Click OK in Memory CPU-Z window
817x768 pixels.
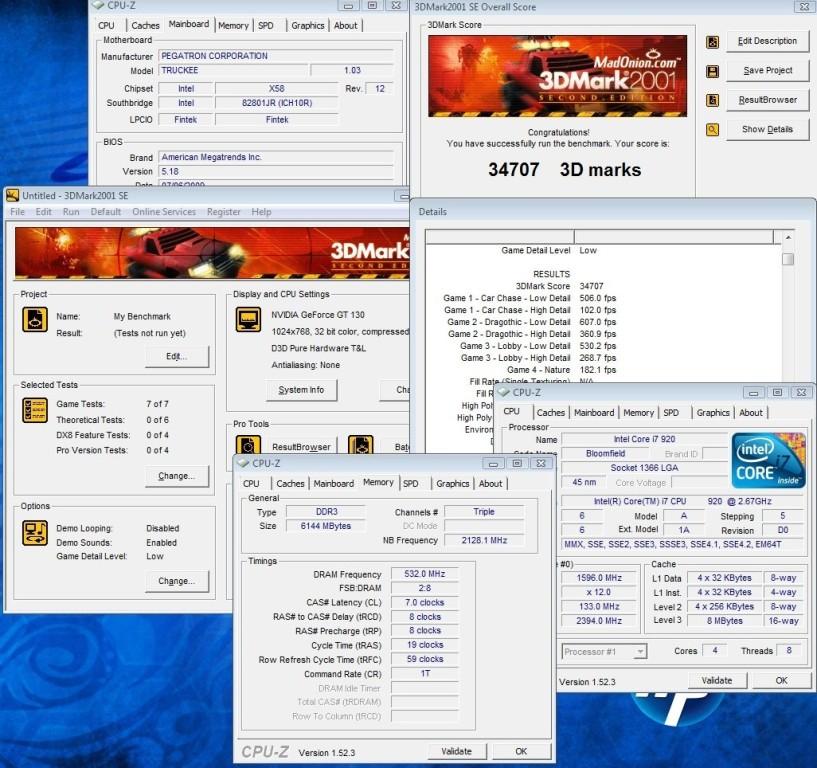[x=521, y=751]
